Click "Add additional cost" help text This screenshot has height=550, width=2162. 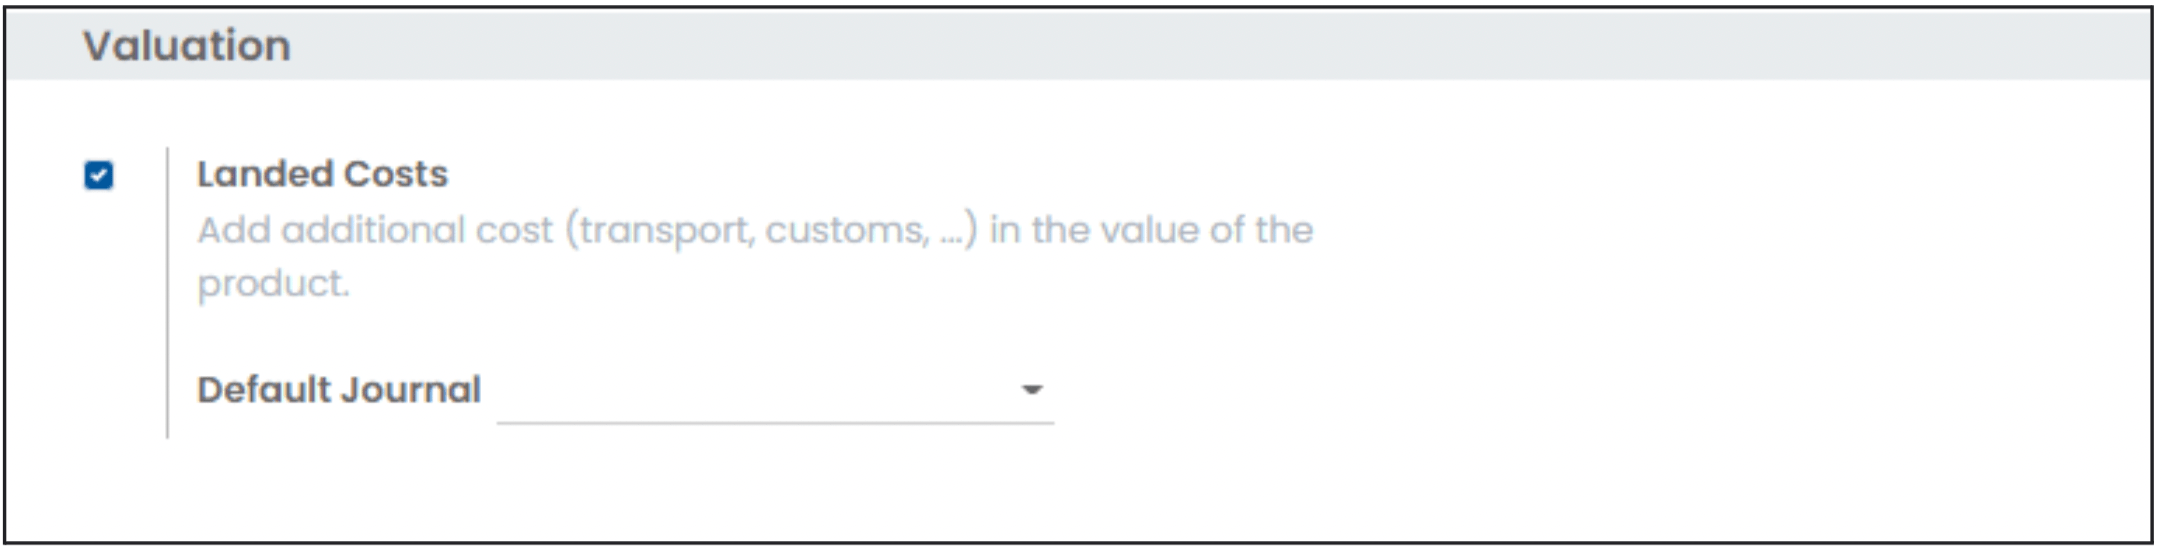tap(375, 231)
